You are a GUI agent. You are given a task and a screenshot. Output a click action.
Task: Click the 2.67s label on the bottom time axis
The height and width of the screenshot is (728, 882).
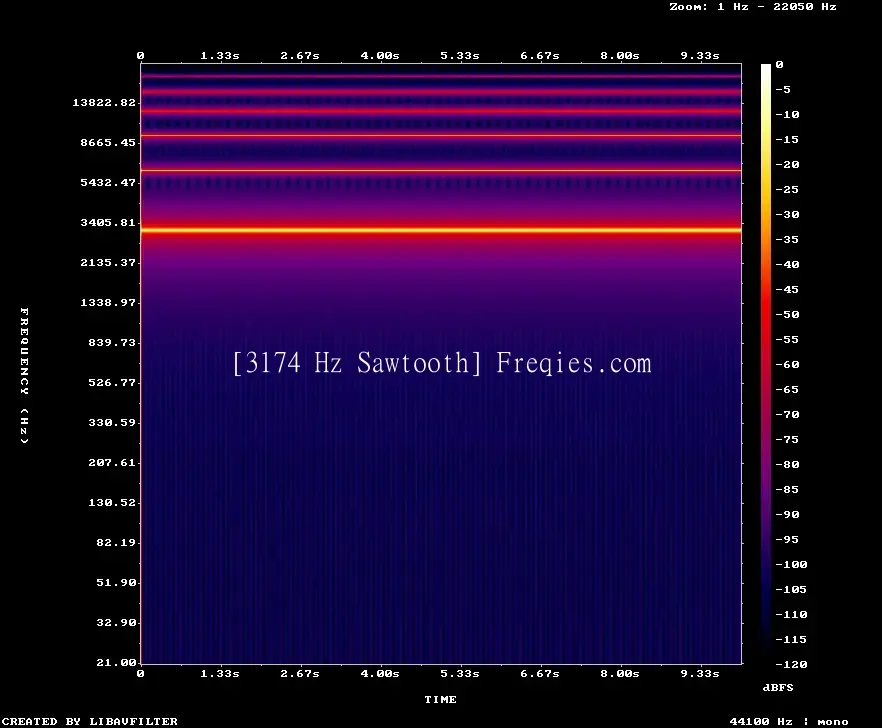300,673
